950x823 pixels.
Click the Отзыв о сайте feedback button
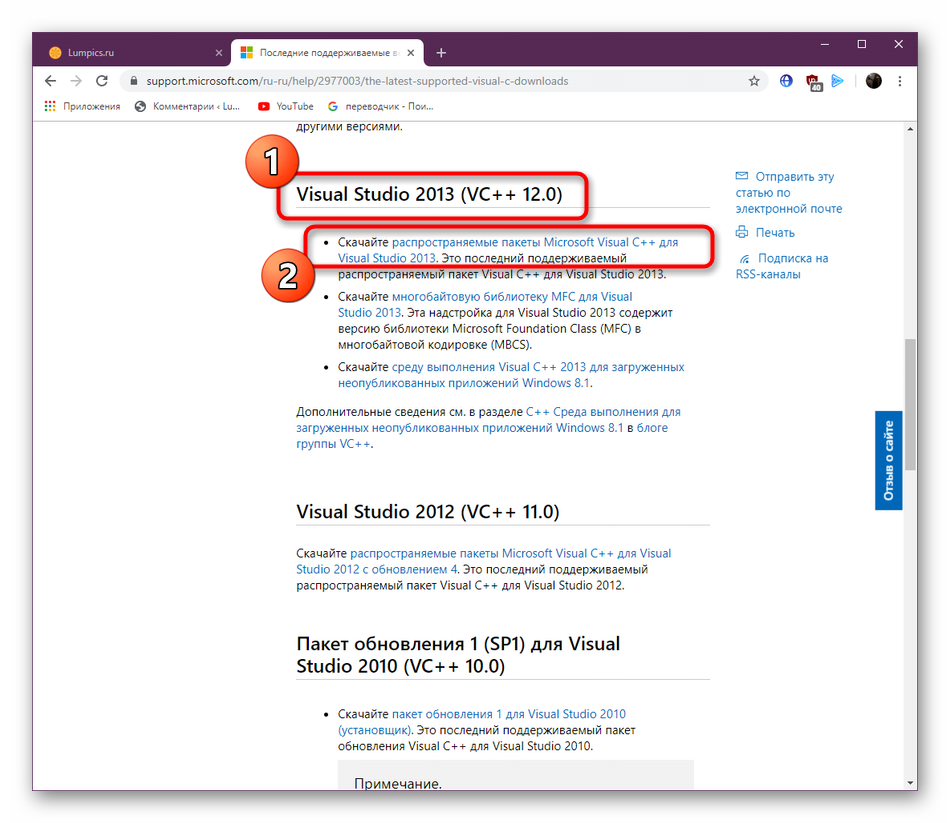[x=888, y=460]
